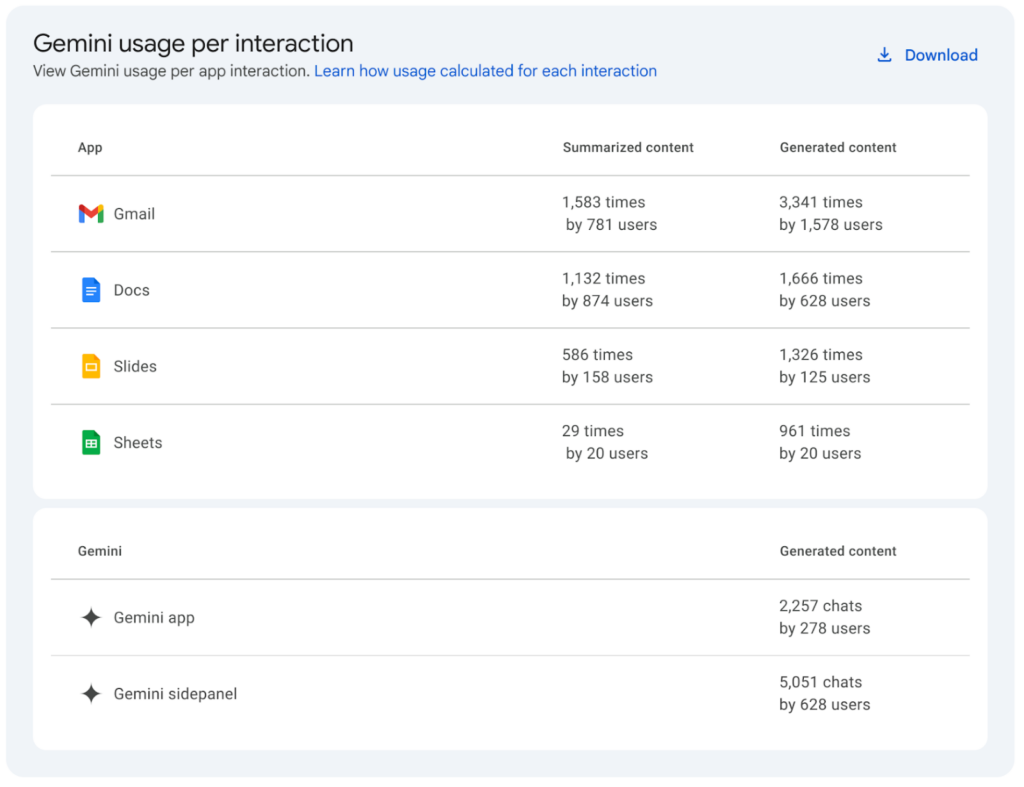The image size is (1024, 787).
Task: Click the Gmail icon in the App column
Action: (x=92, y=213)
